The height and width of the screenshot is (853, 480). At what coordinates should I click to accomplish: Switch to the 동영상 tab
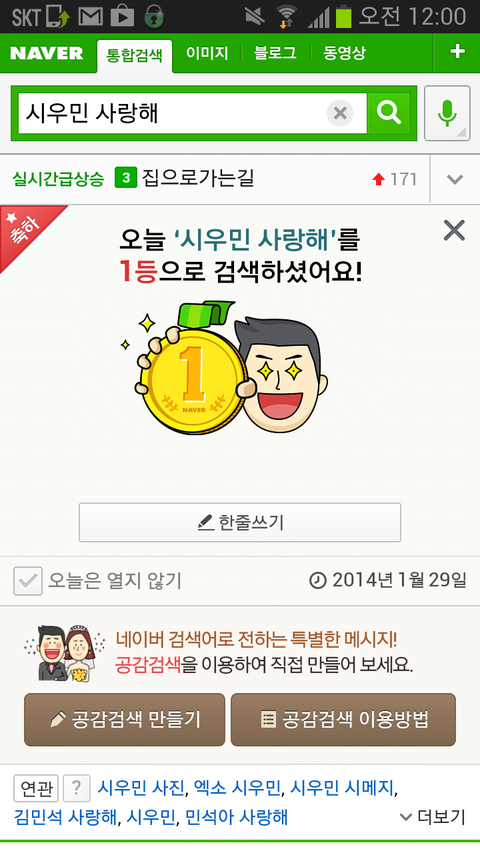pos(344,53)
